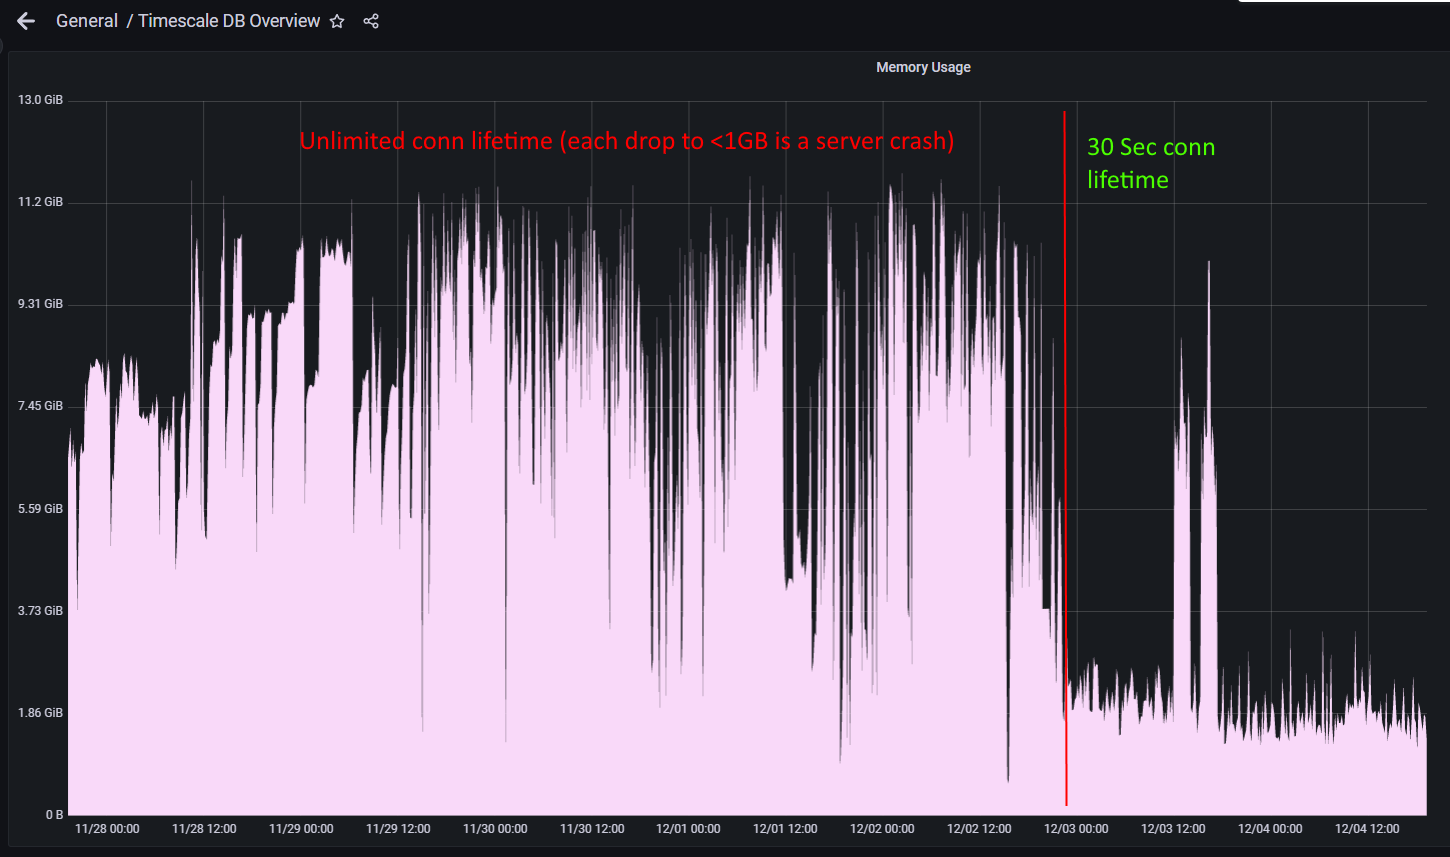Screen dimensions: 1450x857
Task: Click the 13.0 GiB y-axis label
Action: pos(41,100)
